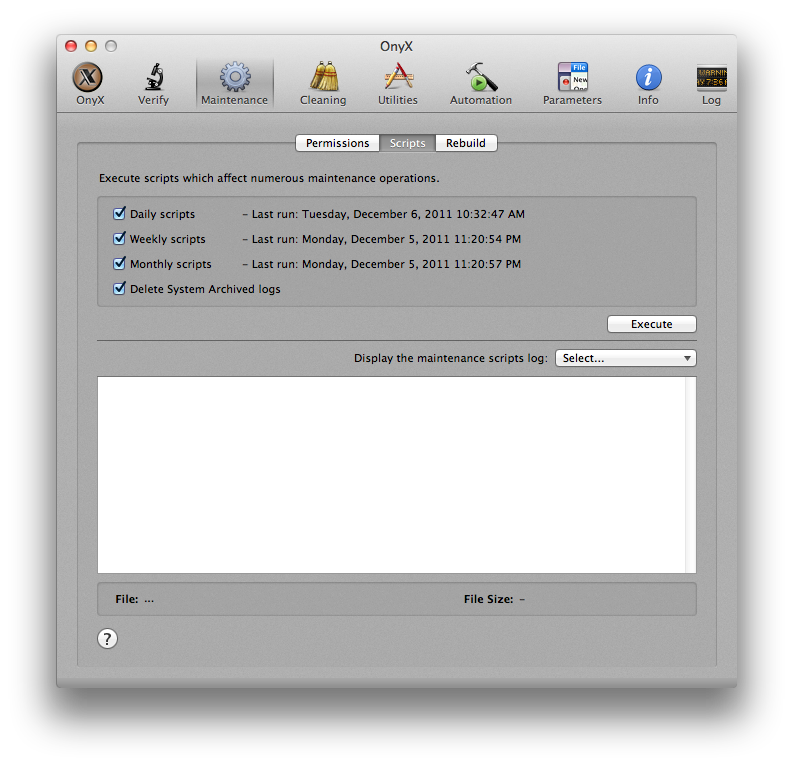Viewport: 794px width, 767px height.
Task: Expand the maintenance scripts log dropdown
Action: (x=626, y=358)
